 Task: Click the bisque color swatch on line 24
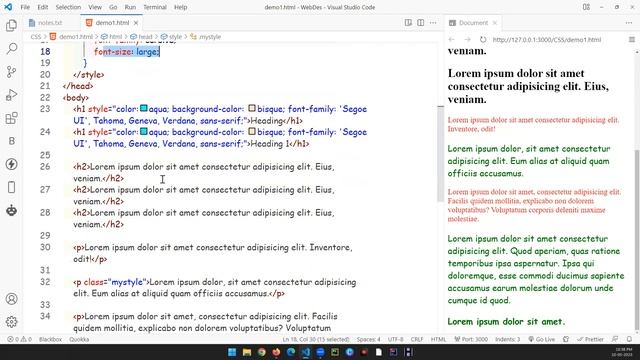pos(252,131)
